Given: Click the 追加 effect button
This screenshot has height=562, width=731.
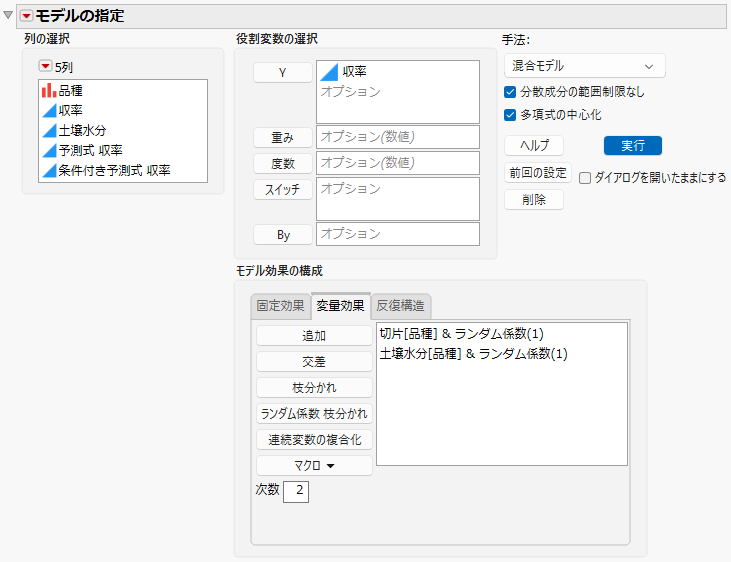Looking at the screenshot, I should pos(314,336).
